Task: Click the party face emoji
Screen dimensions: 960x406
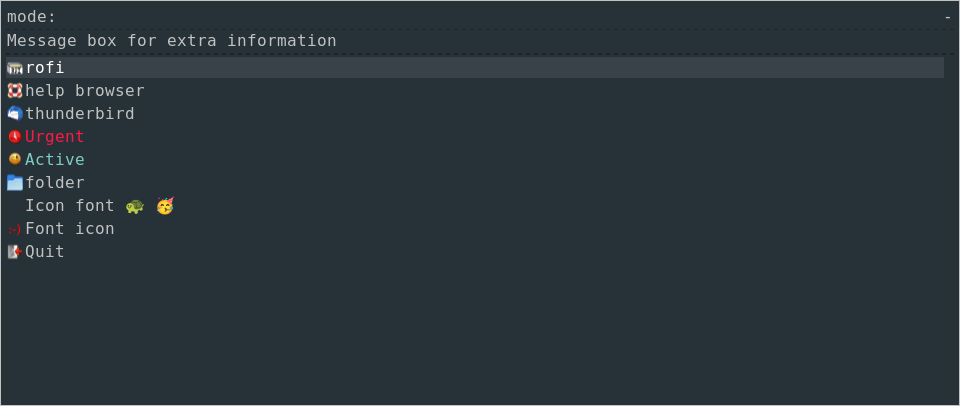Action: pos(165,206)
